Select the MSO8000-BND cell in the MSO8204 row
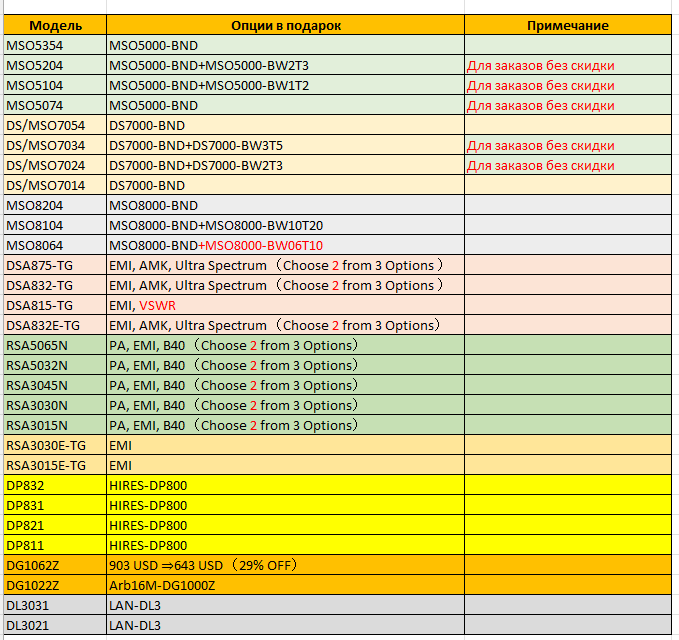 click(285, 205)
